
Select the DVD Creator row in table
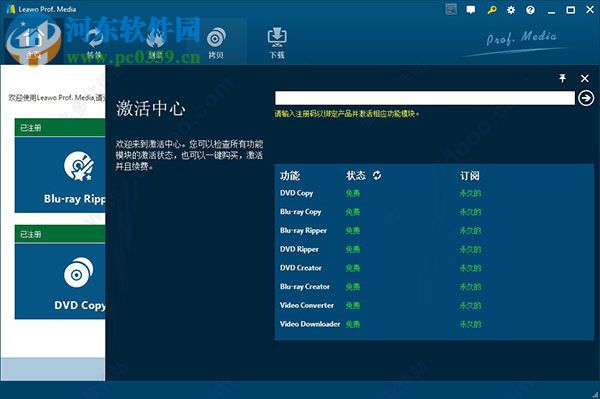coord(434,268)
